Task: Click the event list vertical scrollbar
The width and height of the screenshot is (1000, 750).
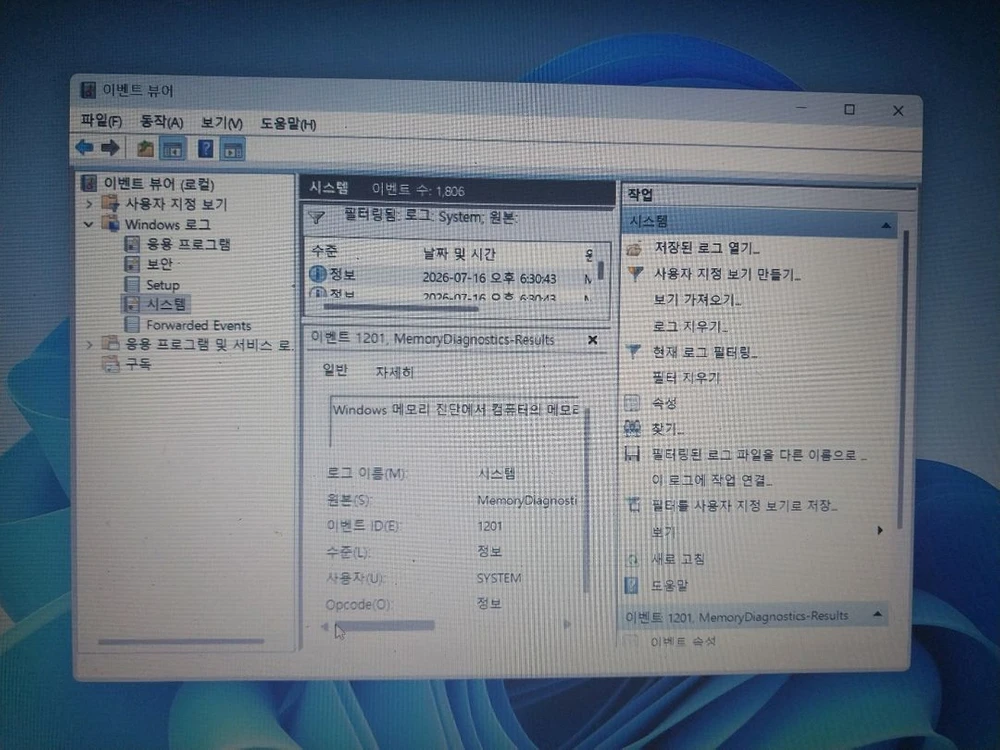Action: (601, 272)
